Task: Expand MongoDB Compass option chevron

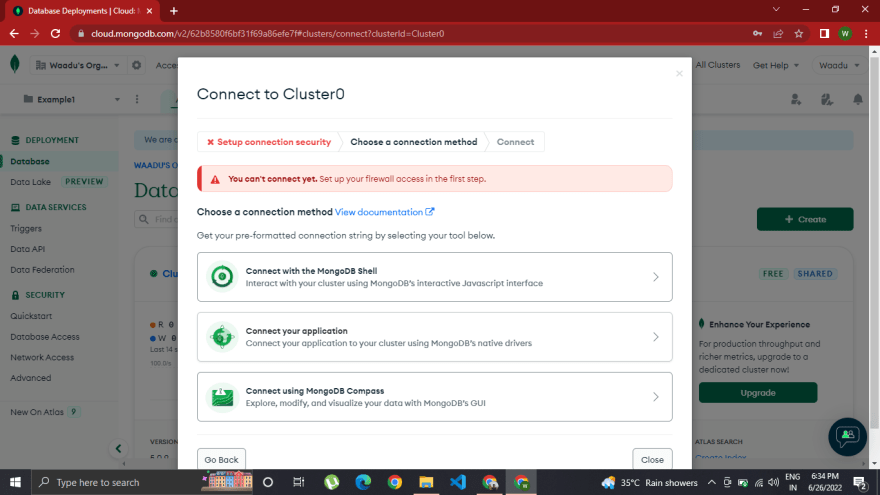Action: (656, 397)
